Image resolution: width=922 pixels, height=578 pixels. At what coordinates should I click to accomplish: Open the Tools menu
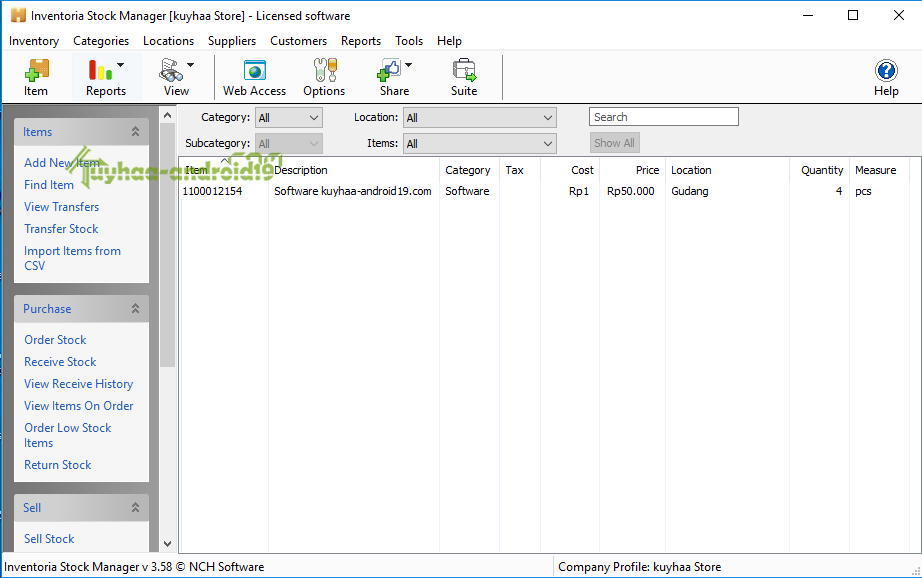[409, 41]
